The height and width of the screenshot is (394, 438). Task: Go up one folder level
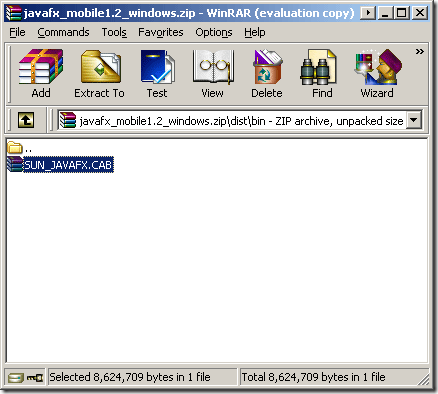(x=26, y=120)
